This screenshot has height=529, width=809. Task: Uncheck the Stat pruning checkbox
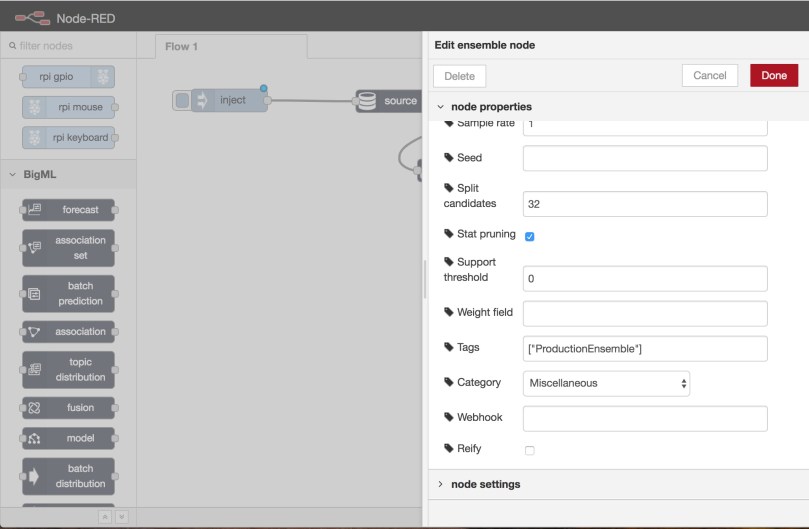coord(529,236)
